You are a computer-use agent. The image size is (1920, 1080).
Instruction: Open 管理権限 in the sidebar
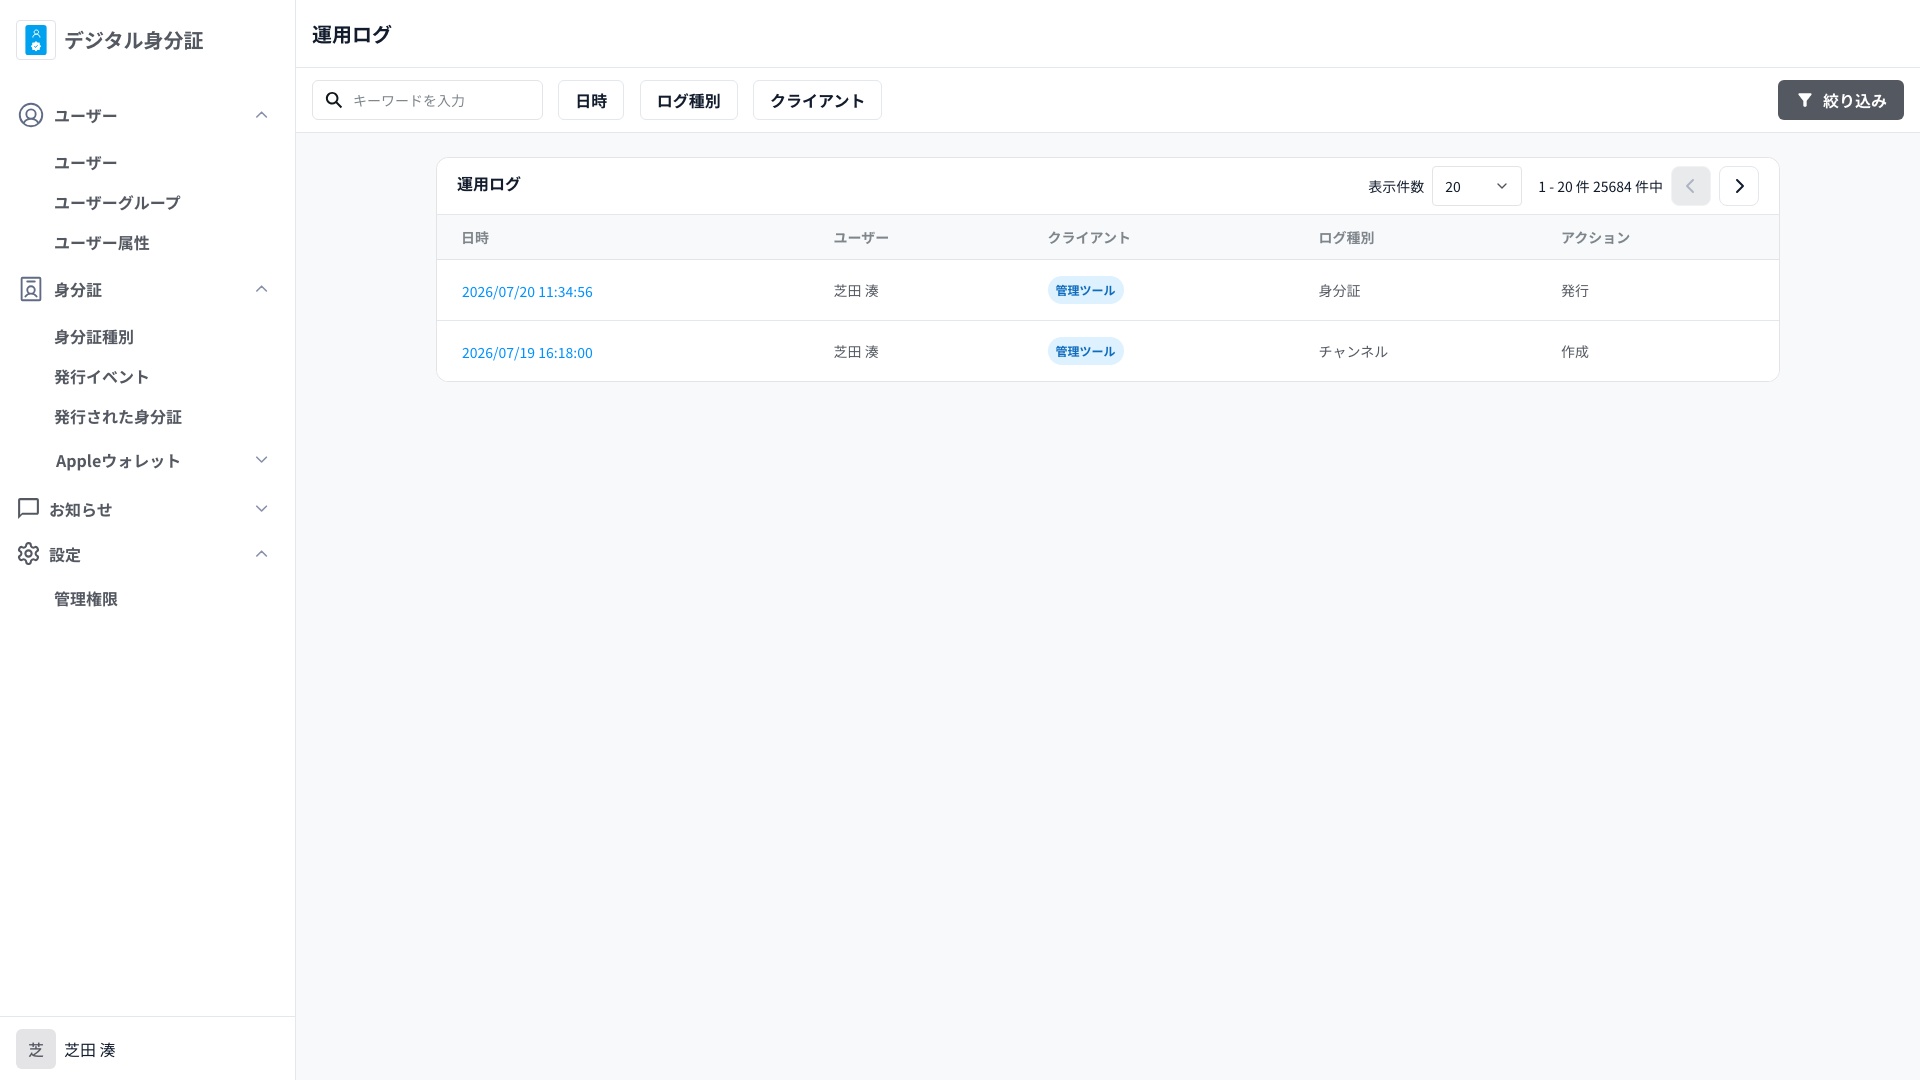coord(86,599)
